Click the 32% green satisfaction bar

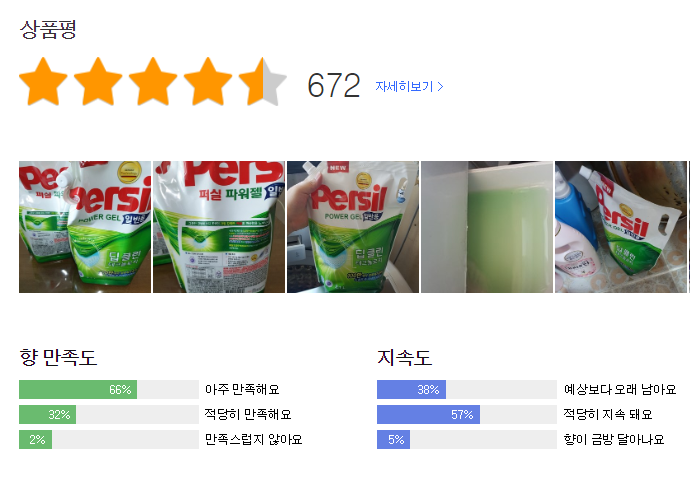[48, 414]
